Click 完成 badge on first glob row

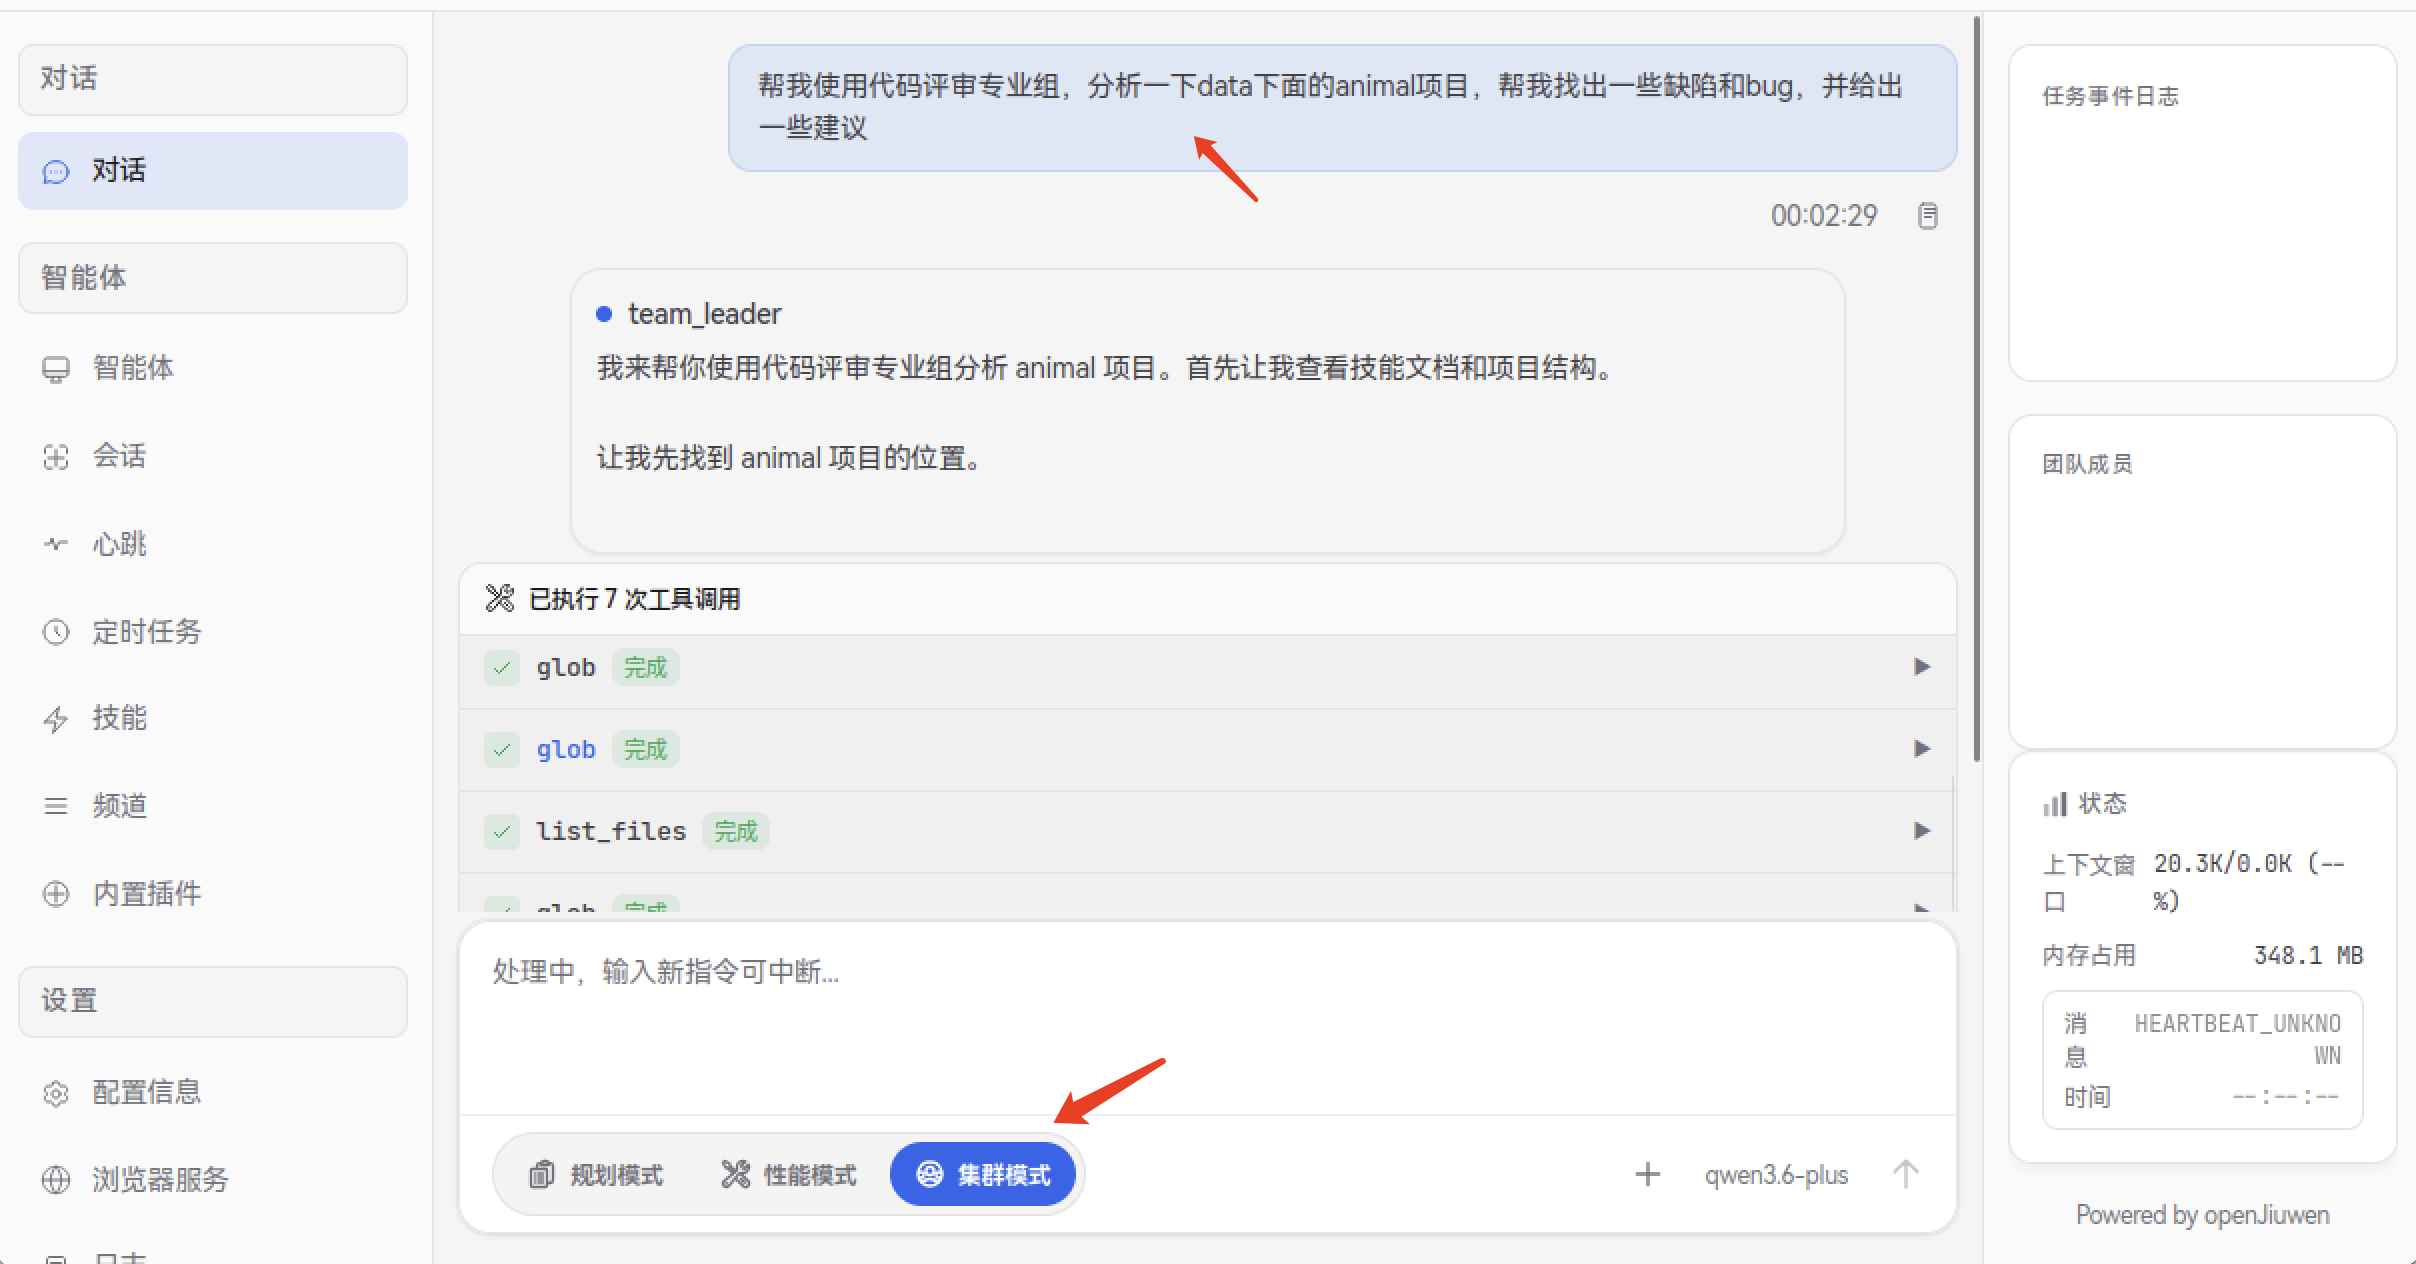coord(645,667)
